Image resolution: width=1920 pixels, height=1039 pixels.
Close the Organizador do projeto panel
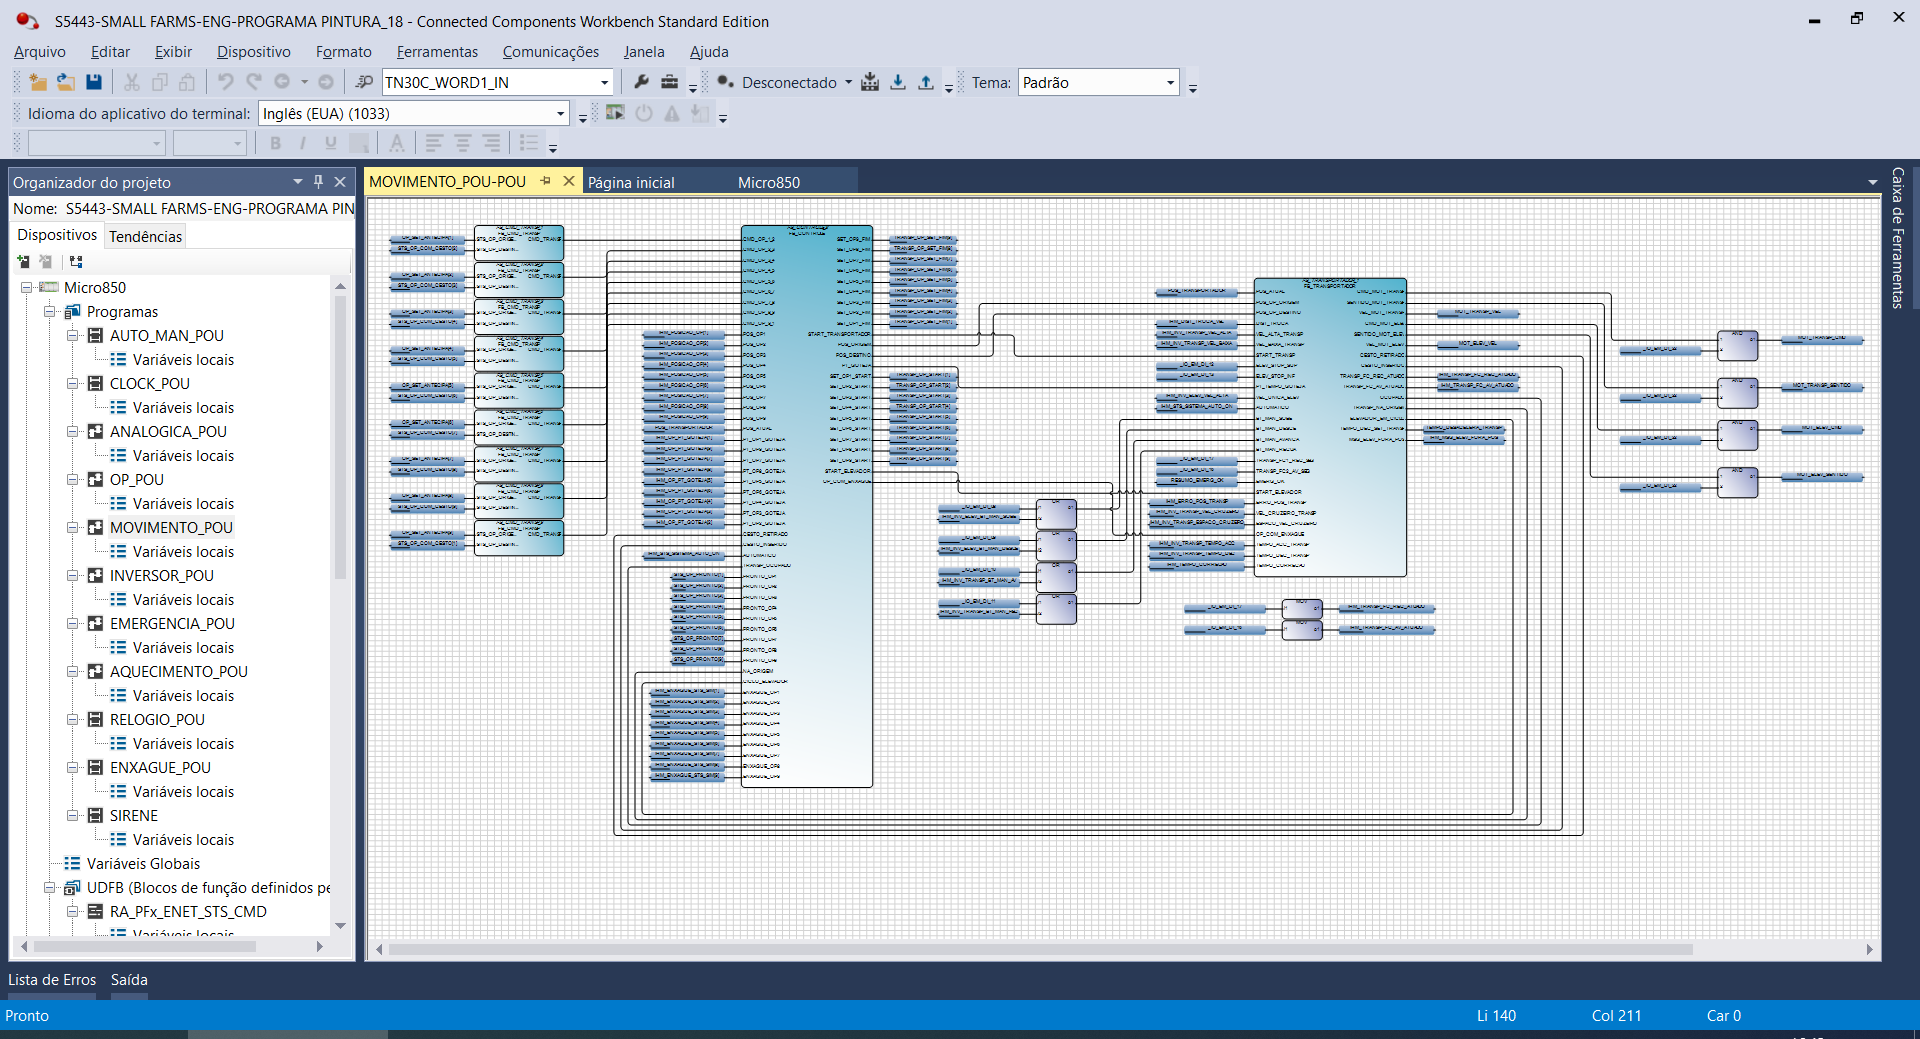[340, 182]
